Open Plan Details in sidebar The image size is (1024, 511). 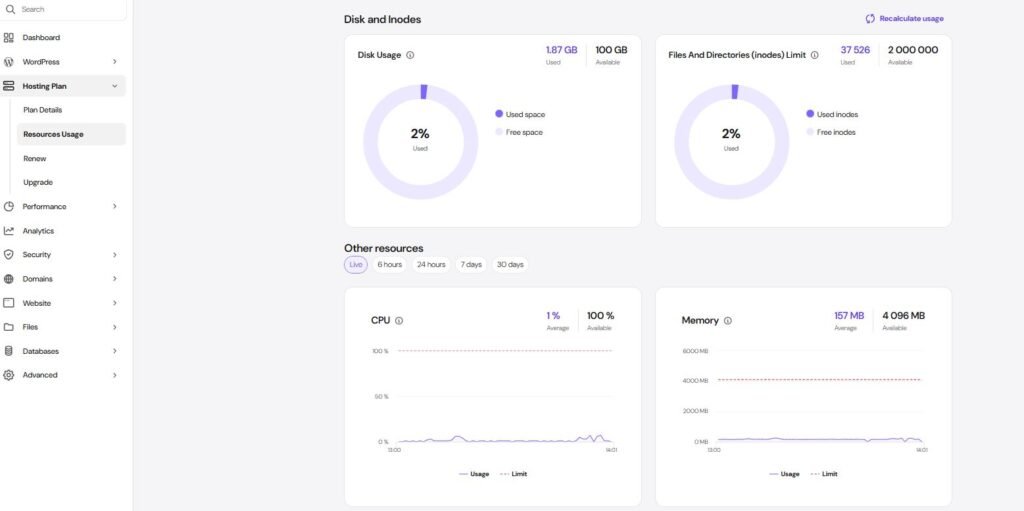[x=42, y=110]
